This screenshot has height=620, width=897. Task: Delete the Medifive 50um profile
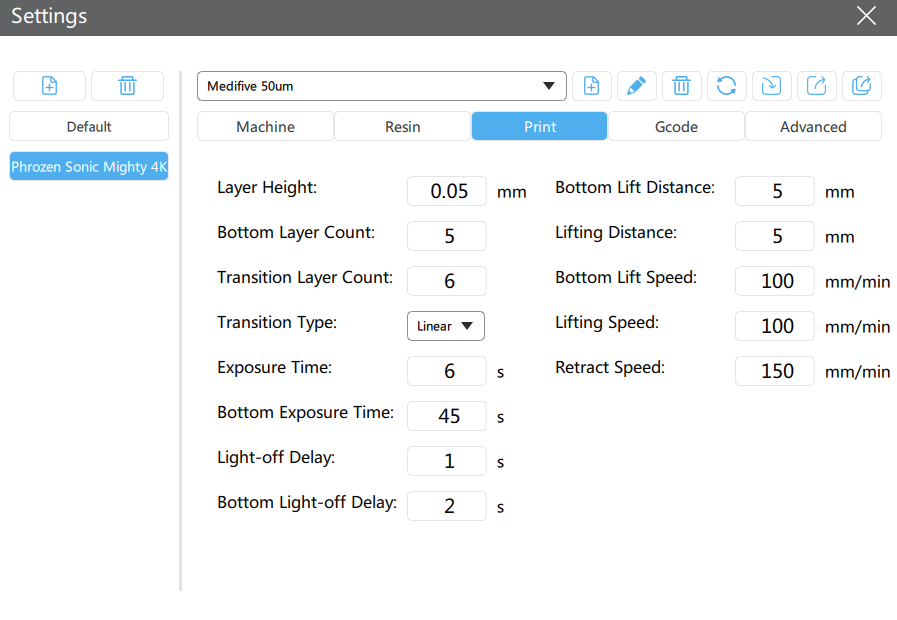tap(681, 86)
